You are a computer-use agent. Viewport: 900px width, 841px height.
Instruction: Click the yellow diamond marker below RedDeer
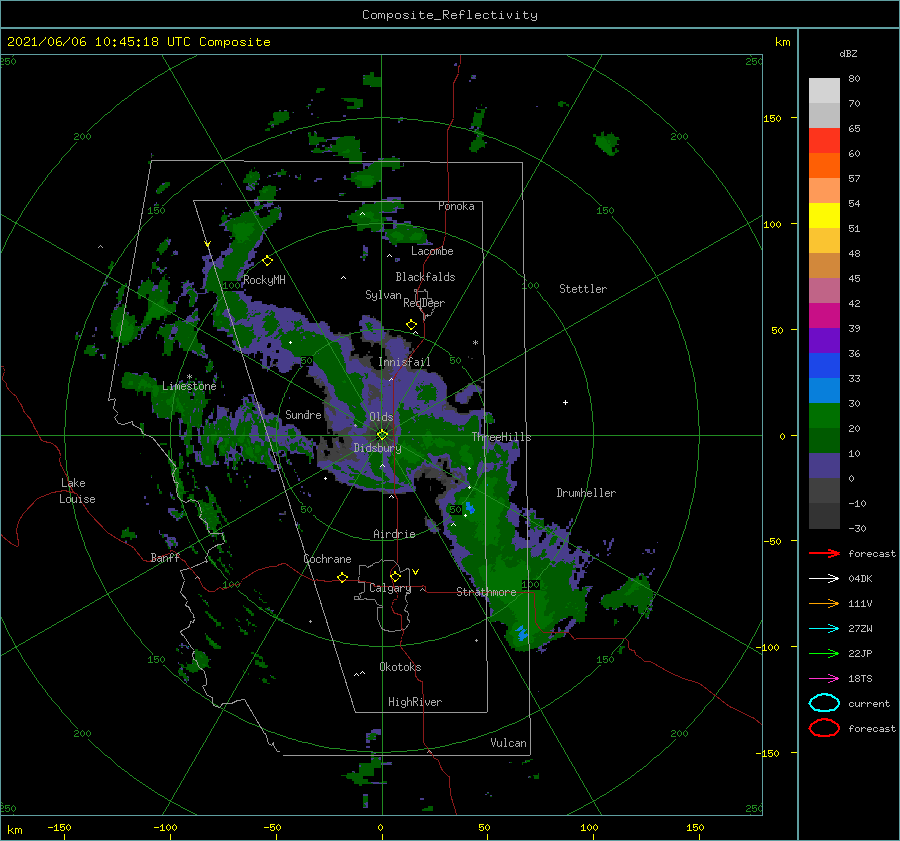pos(411,324)
